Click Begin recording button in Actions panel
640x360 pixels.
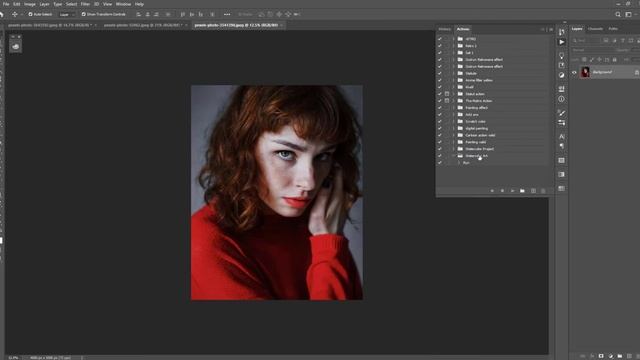pyautogui.click(x=502, y=191)
